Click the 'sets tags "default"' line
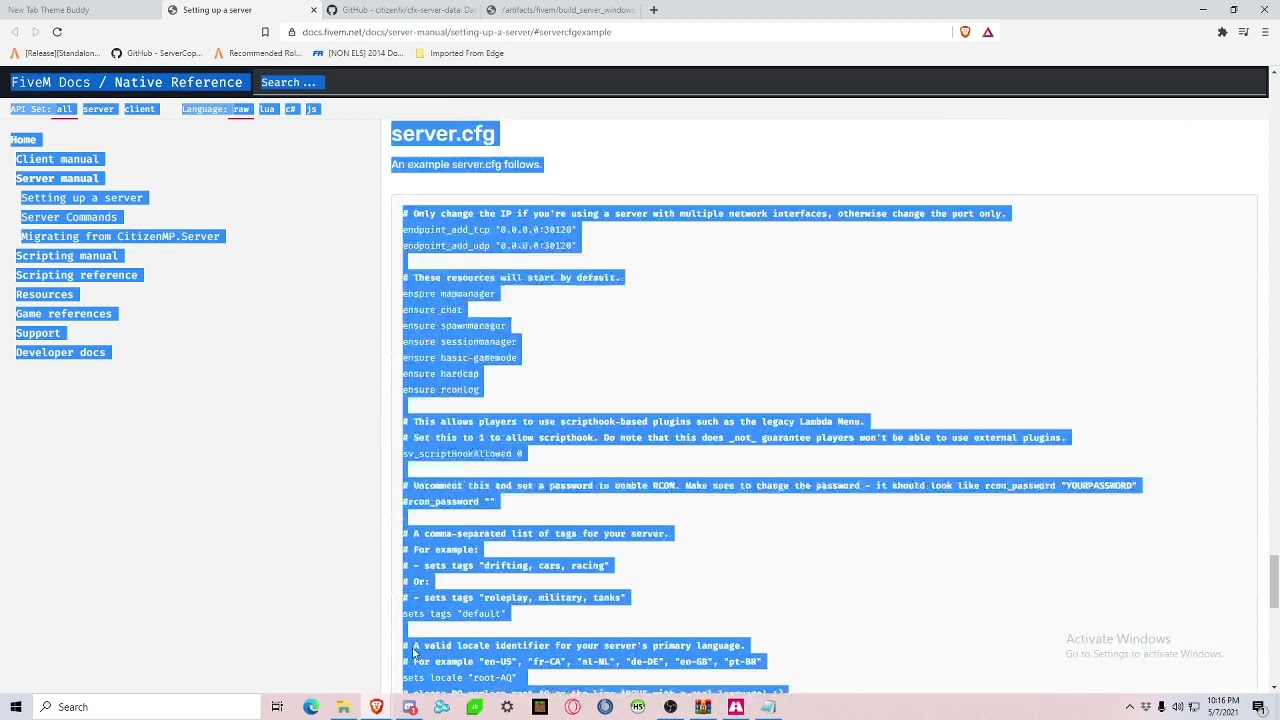1280x720 pixels. point(454,614)
